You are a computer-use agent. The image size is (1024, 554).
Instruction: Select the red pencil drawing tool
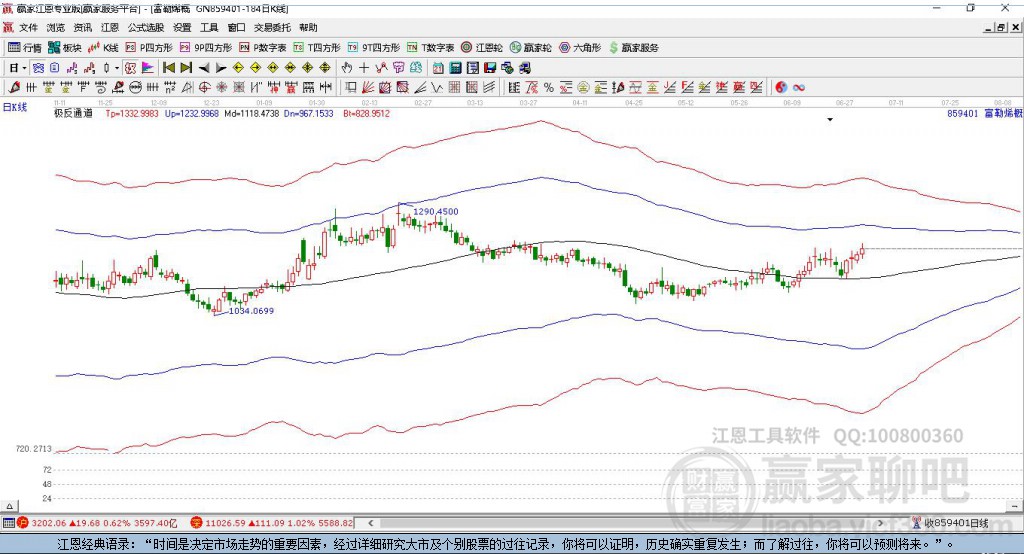[14, 88]
